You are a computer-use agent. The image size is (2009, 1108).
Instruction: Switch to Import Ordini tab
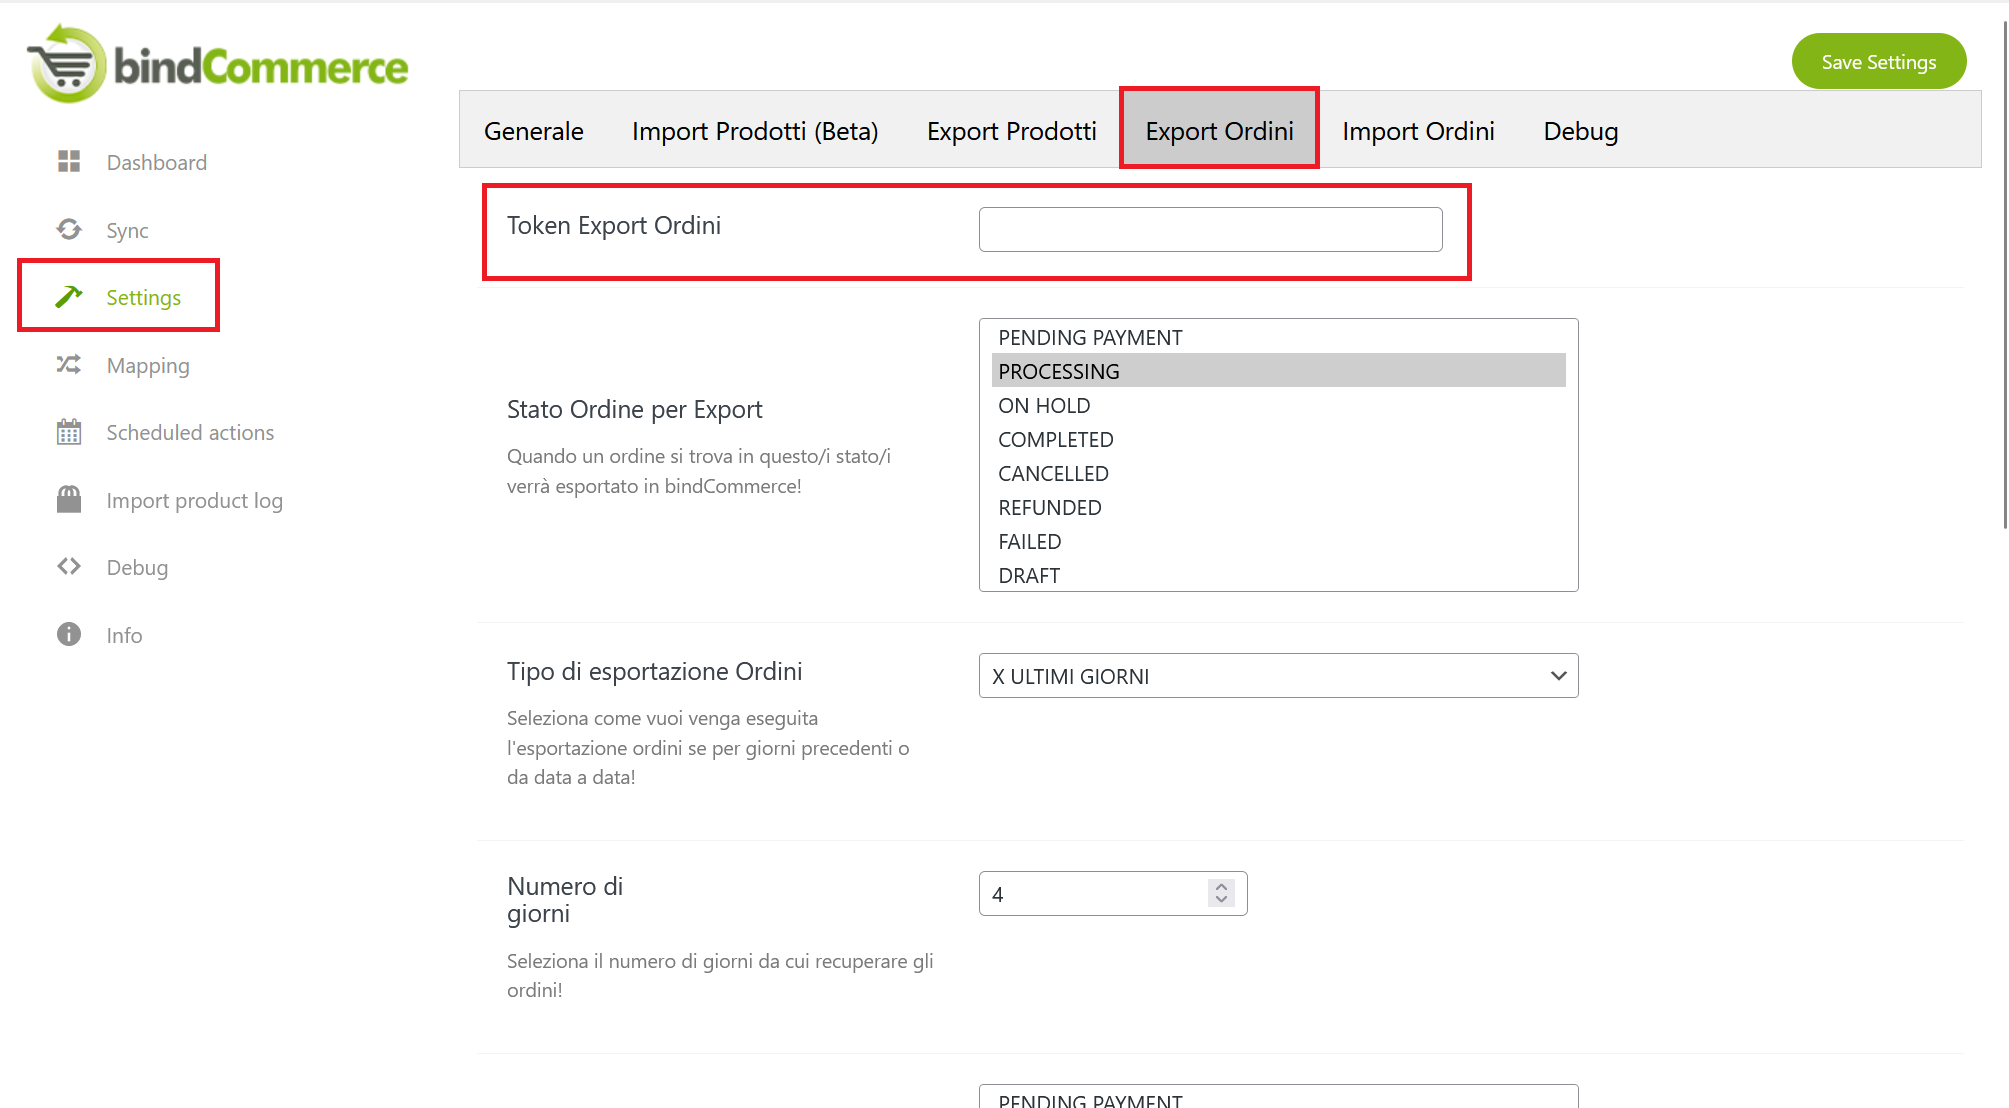tap(1418, 131)
